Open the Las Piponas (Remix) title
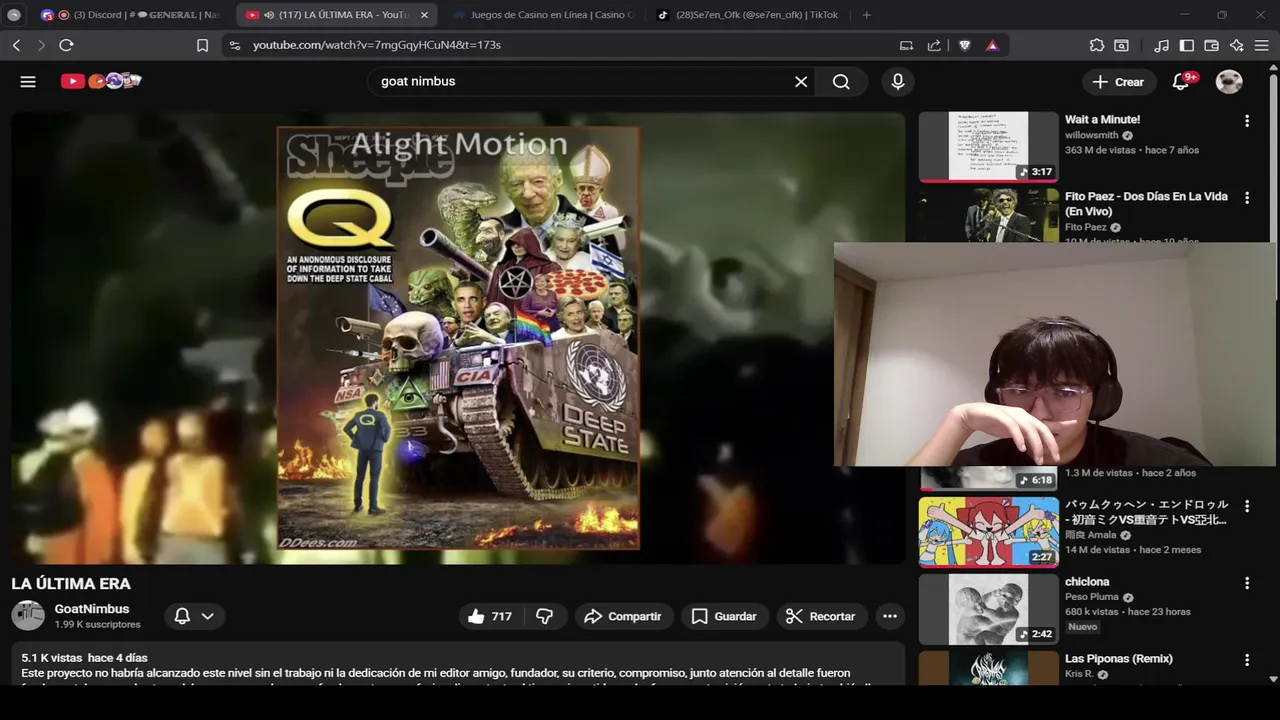 click(1118, 659)
